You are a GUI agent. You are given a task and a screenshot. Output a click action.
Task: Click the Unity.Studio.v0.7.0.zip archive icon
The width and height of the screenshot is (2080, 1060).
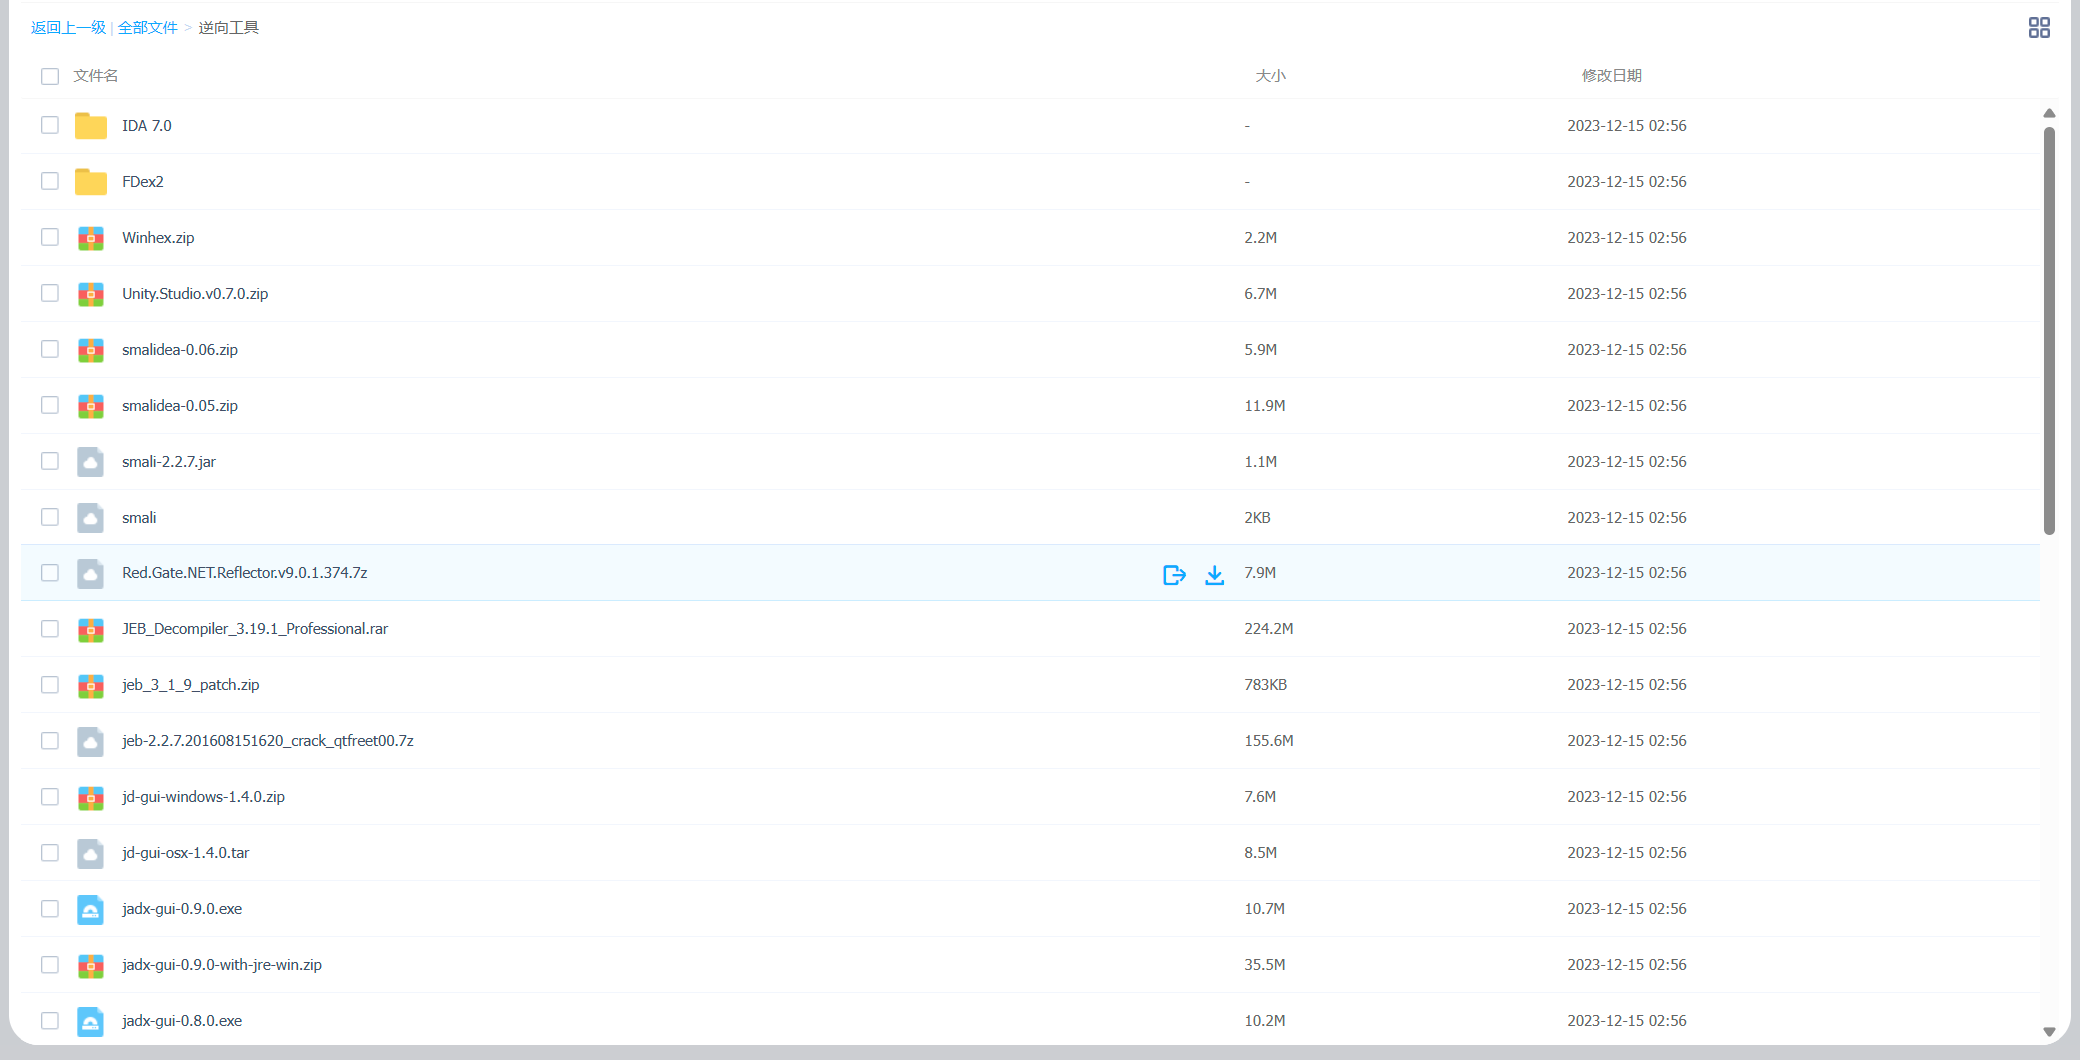[x=91, y=294]
